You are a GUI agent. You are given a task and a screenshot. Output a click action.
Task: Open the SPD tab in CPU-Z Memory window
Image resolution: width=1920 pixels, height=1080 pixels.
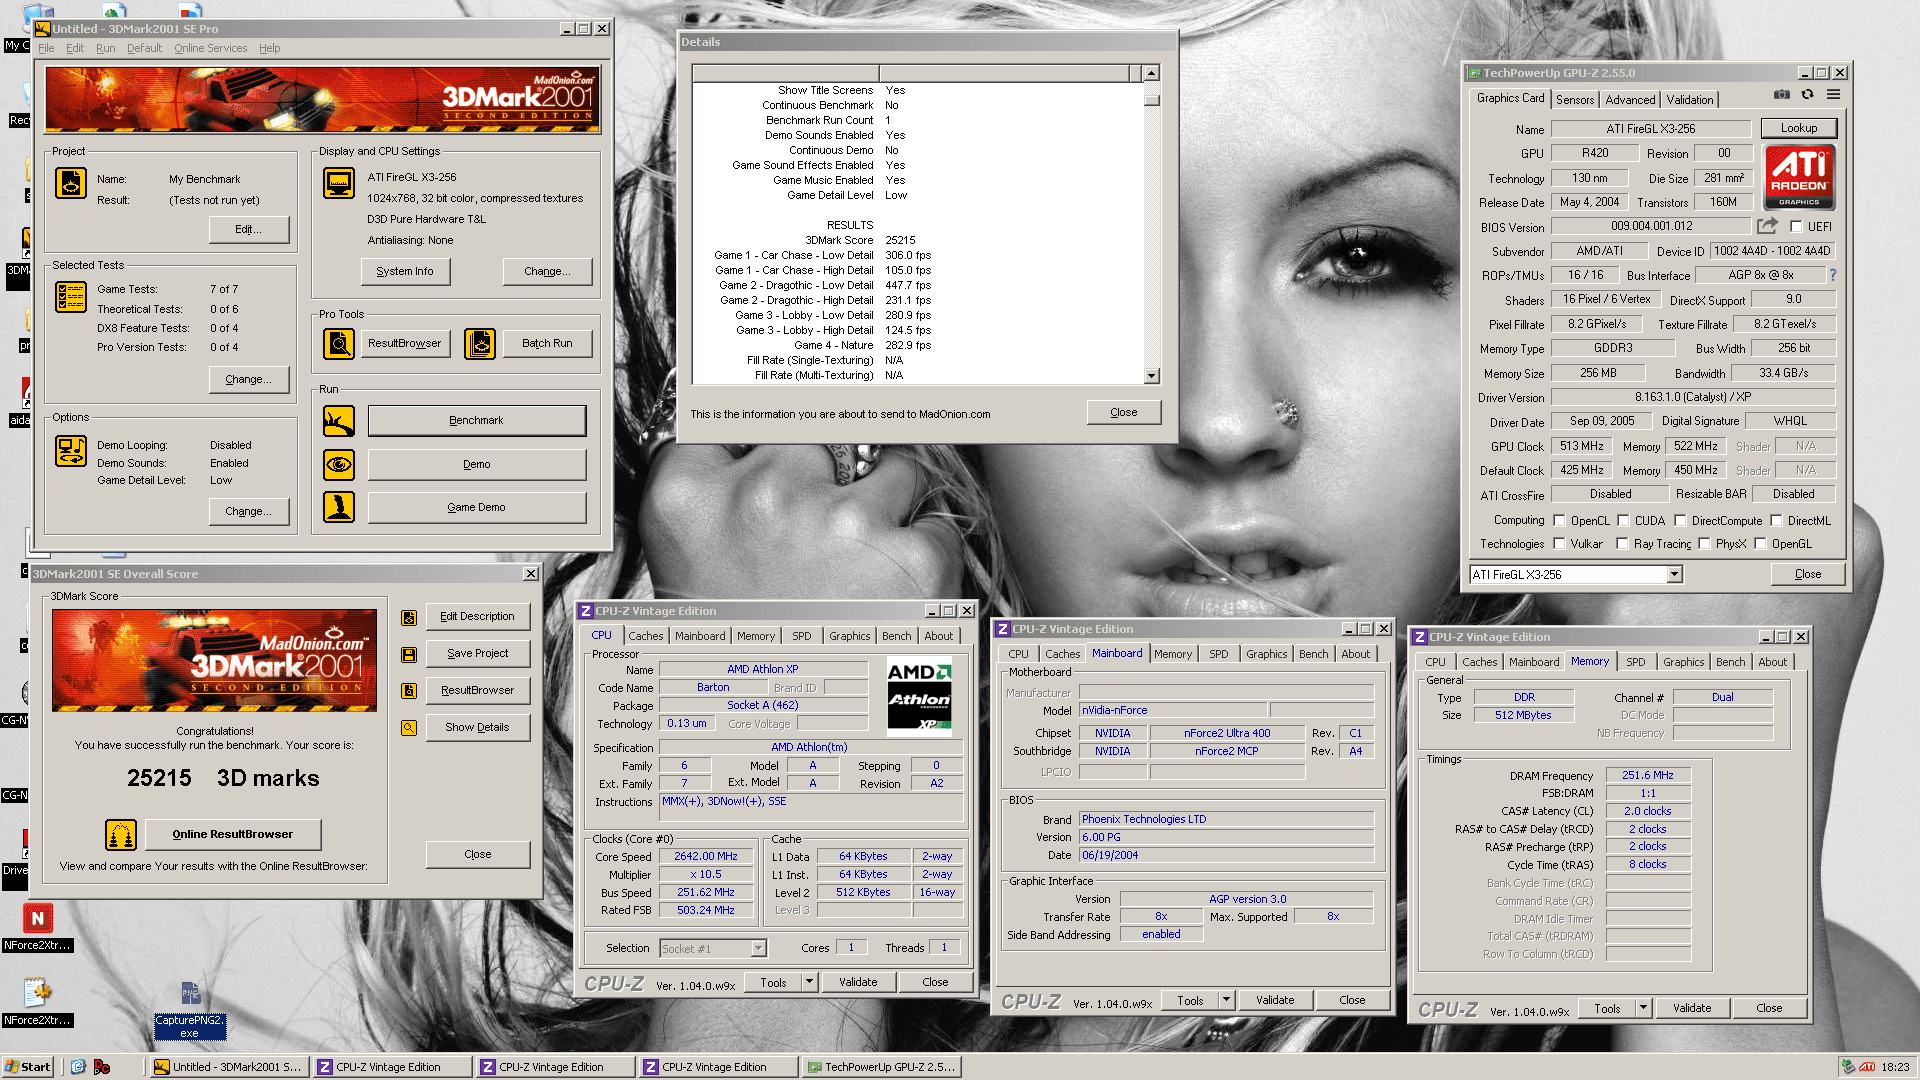click(1635, 662)
